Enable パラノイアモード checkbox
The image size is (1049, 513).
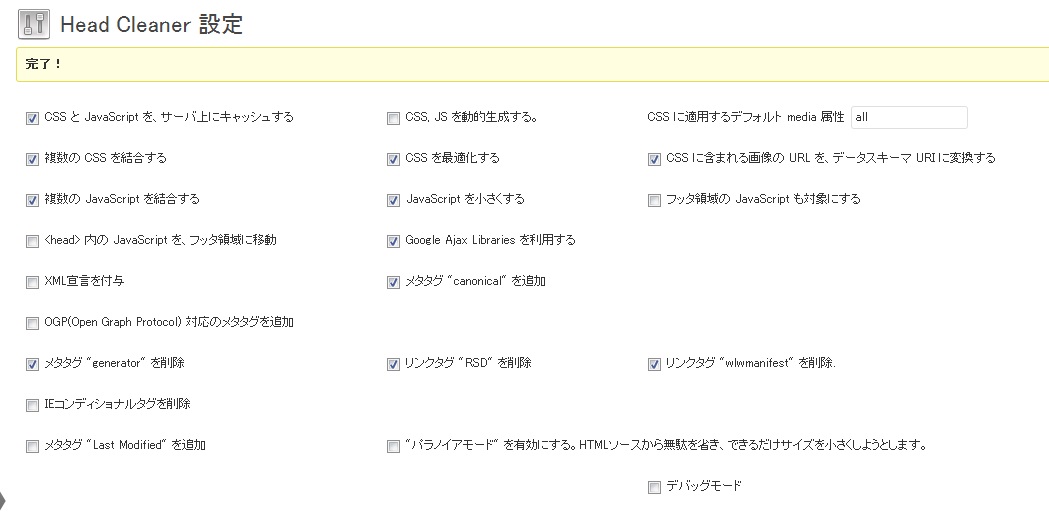click(x=393, y=446)
